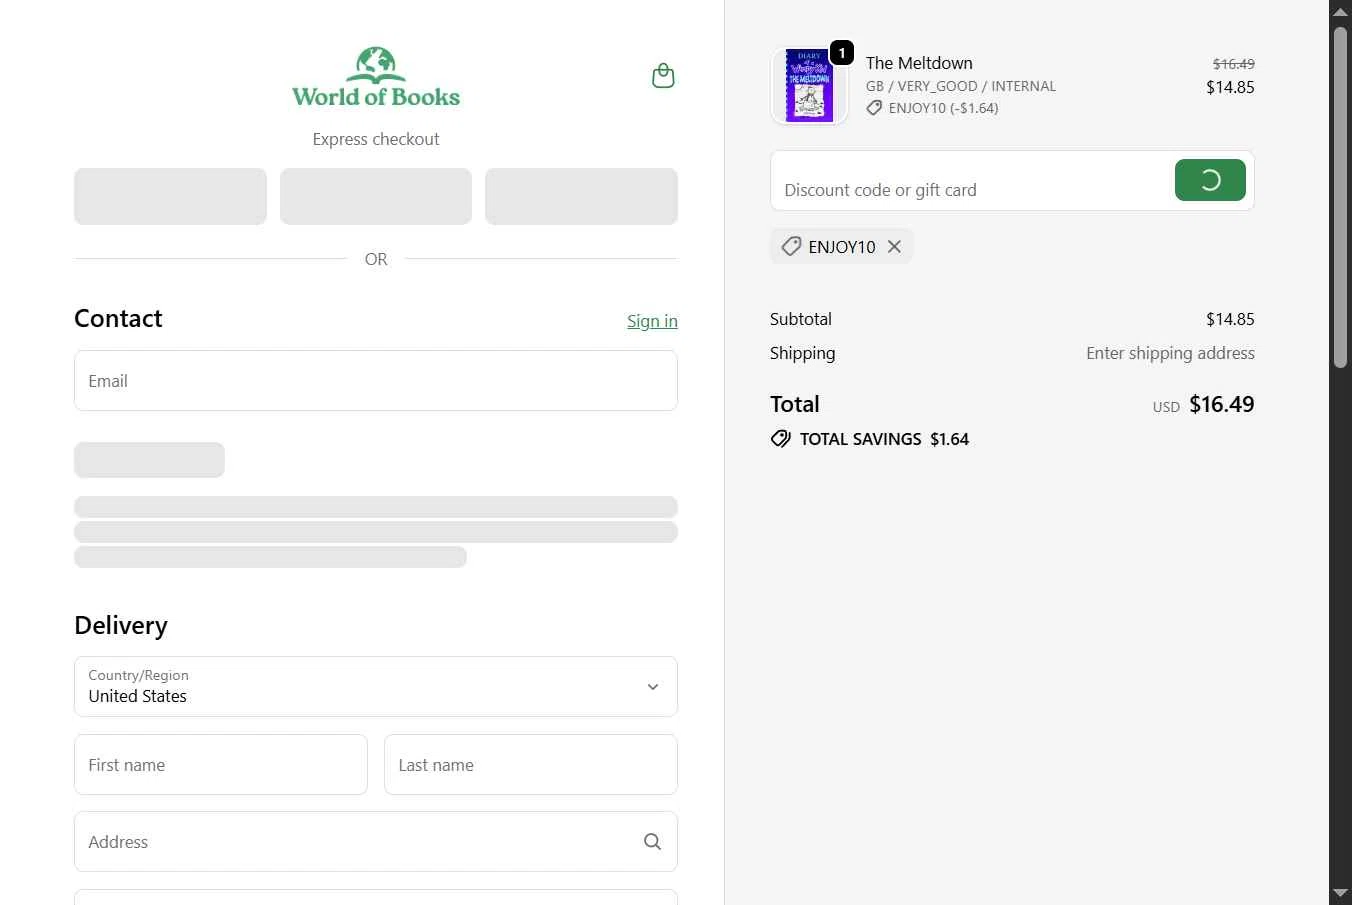Click the middle express checkout placeholder button
Screen dimensions: 1352x905
click(x=376, y=196)
